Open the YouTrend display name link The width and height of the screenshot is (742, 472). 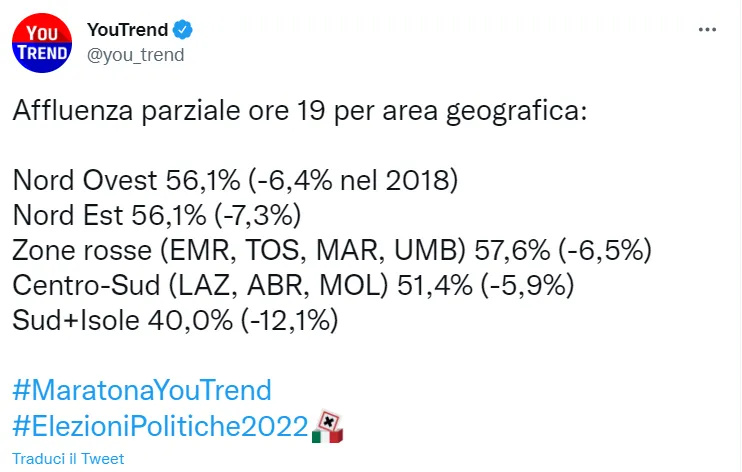[x=127, y=31]
